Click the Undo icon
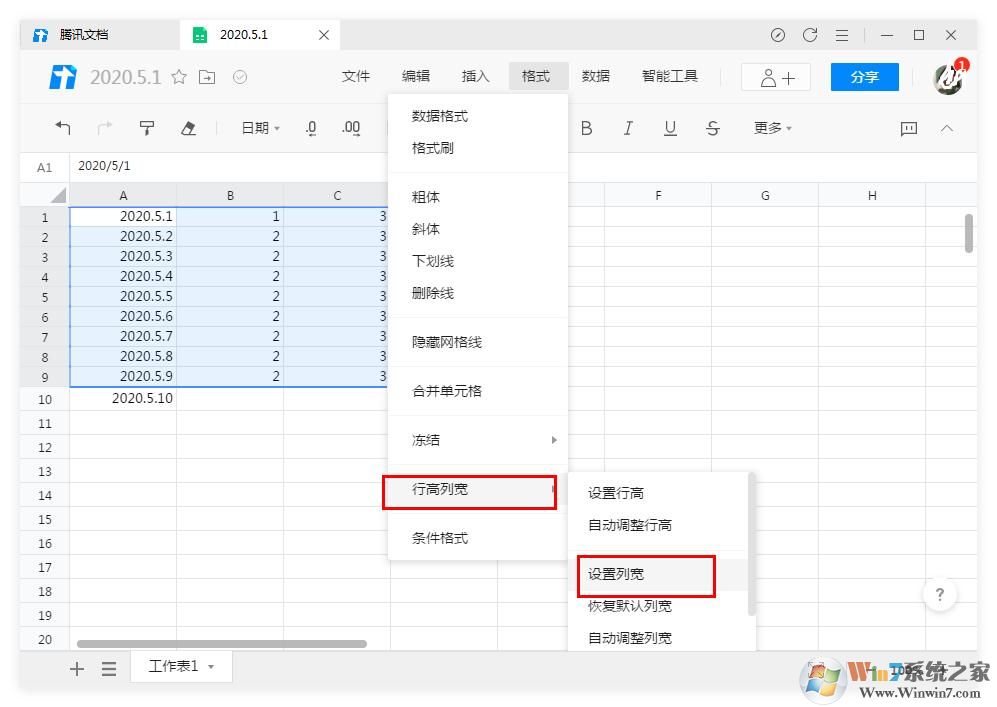This screenshot has height=707, width=997. tap(63, 128)
